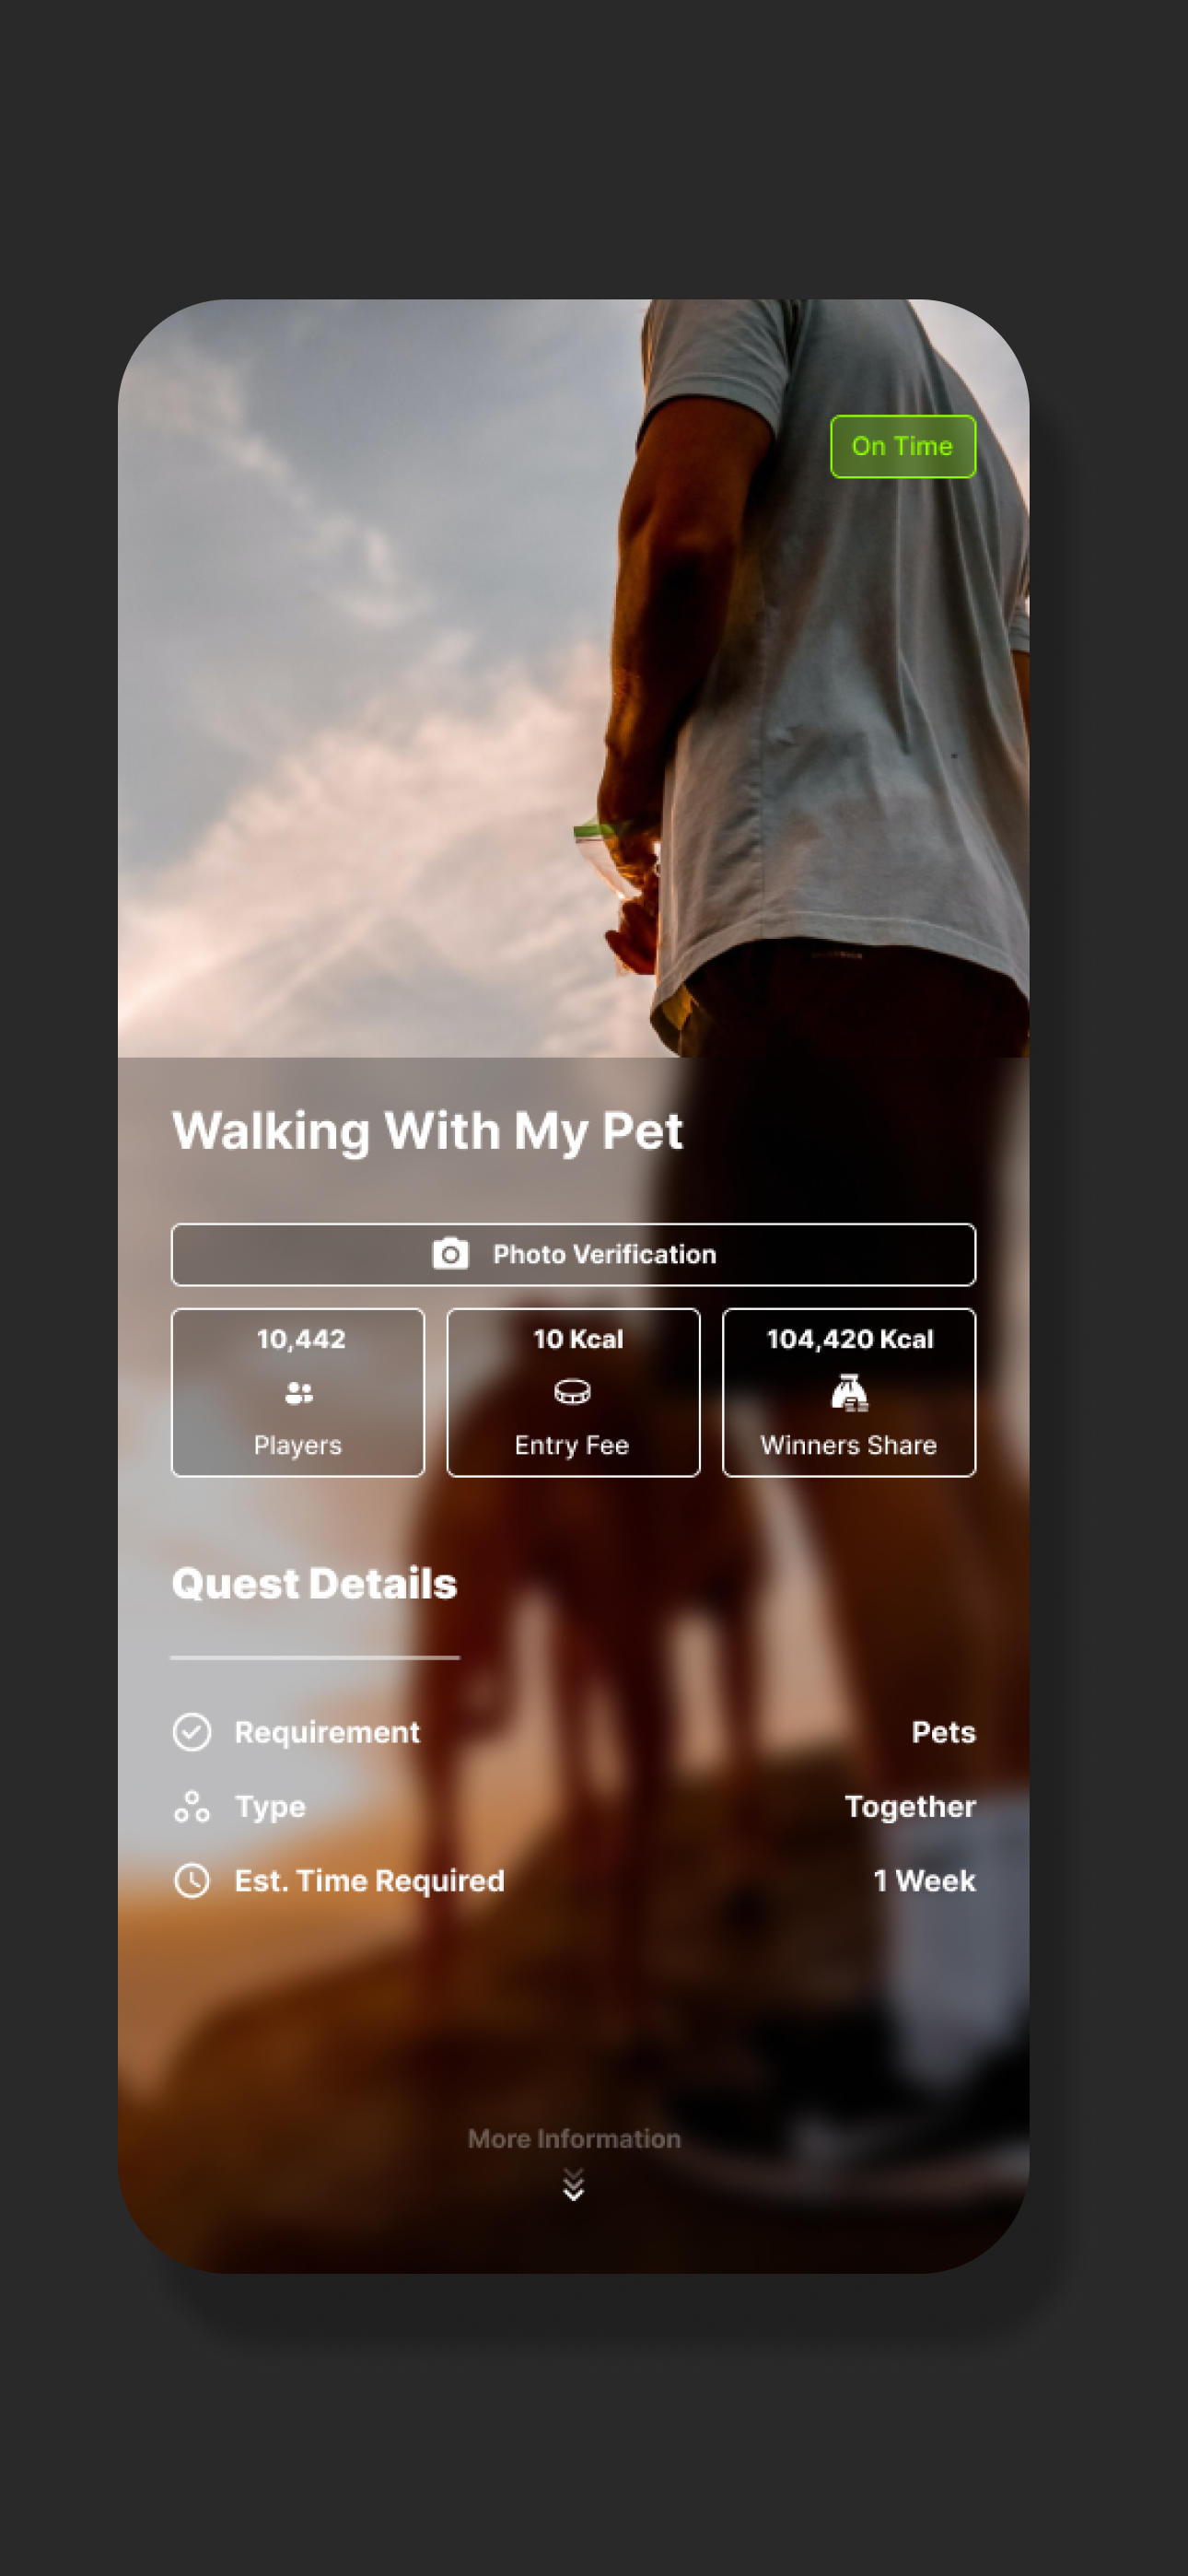The image size is (1188, 2576).
Task: Expand More Information with double chevron
Action: [x=573, y=2184]
